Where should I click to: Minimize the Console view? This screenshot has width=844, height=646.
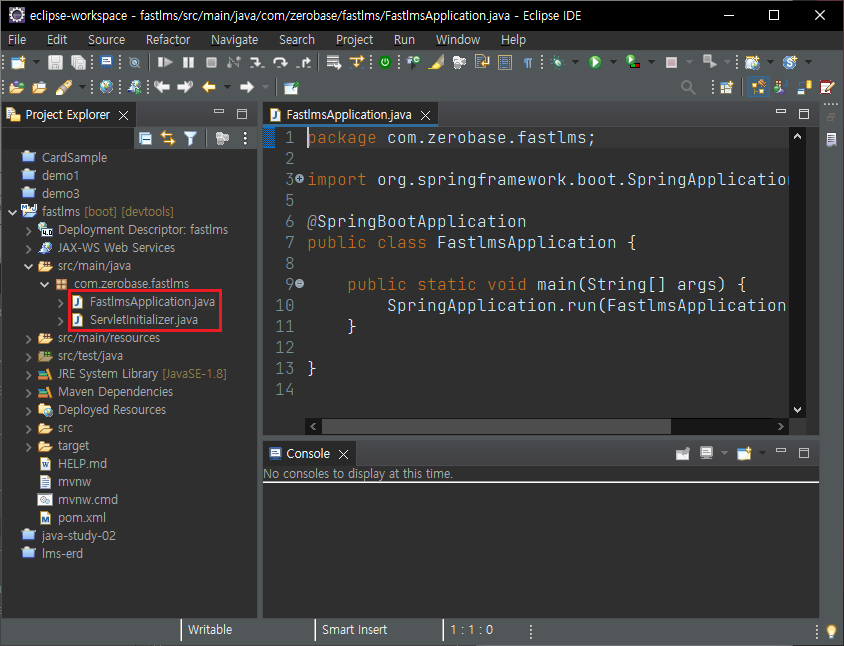point(781,451)
